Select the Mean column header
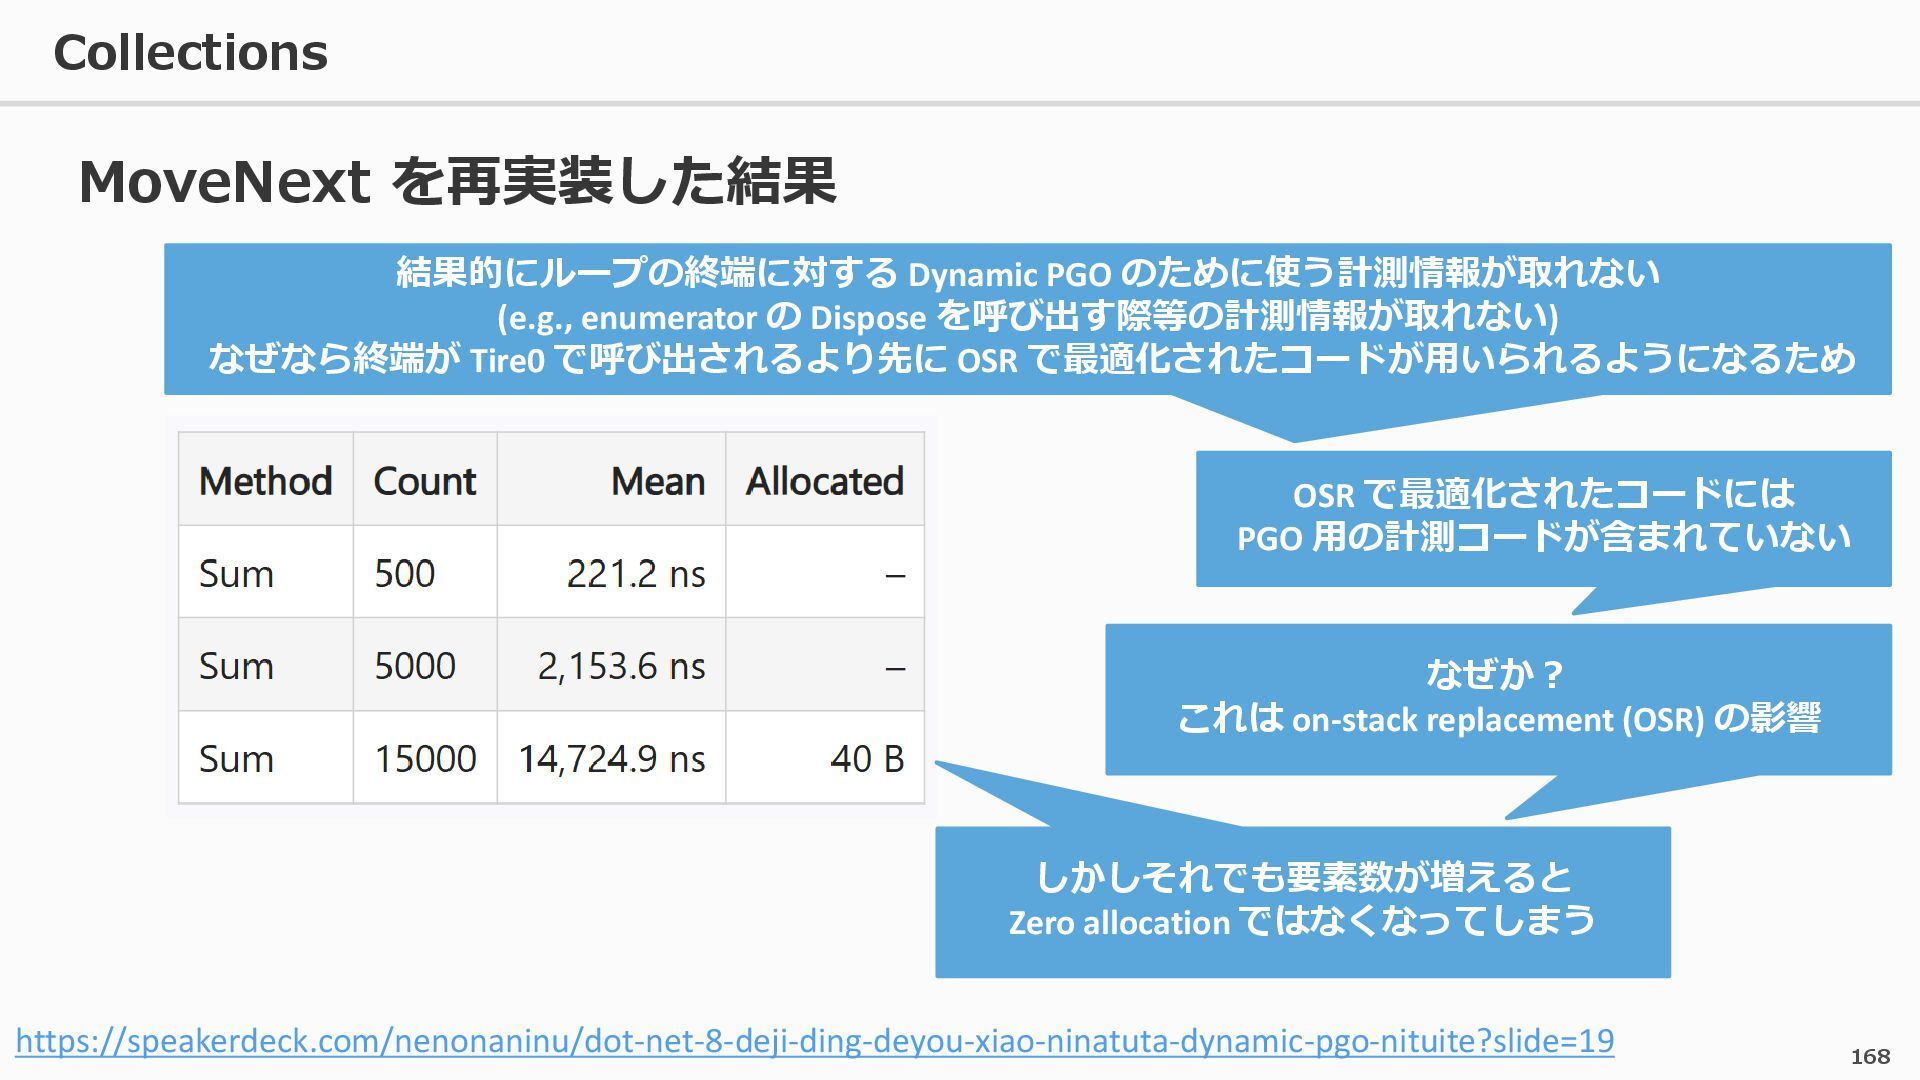 click(657, 481)
